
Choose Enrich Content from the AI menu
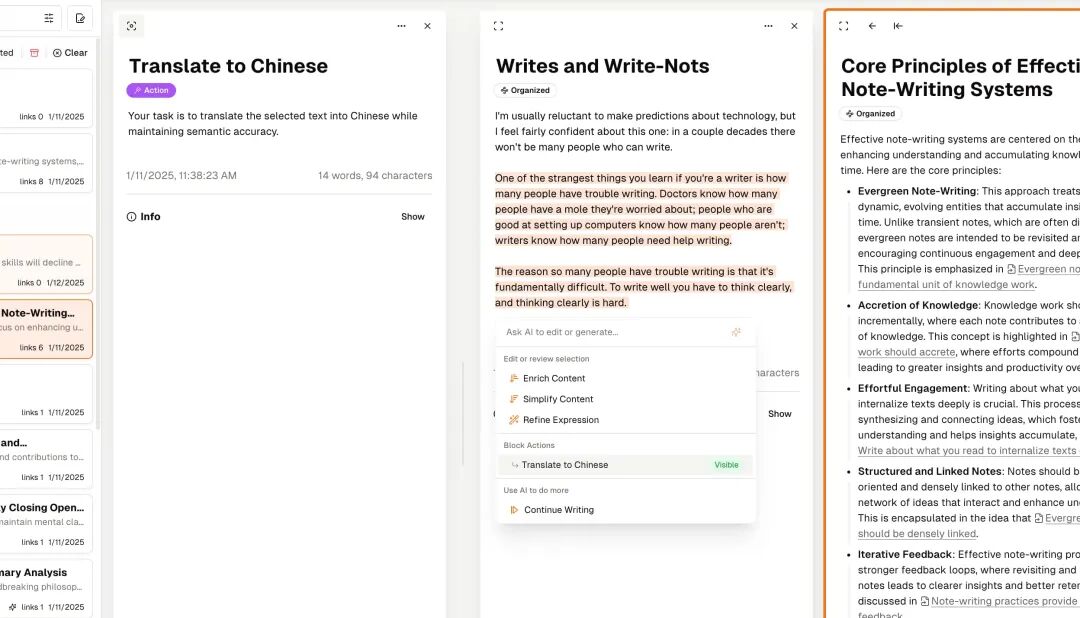tap(625, 378)
